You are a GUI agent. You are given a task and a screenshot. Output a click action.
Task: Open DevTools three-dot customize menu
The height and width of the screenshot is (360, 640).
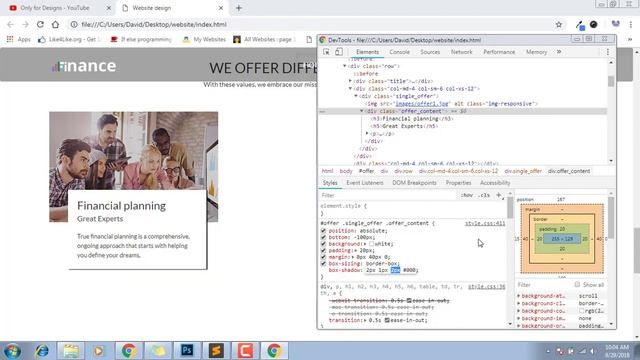pos(607,52)
